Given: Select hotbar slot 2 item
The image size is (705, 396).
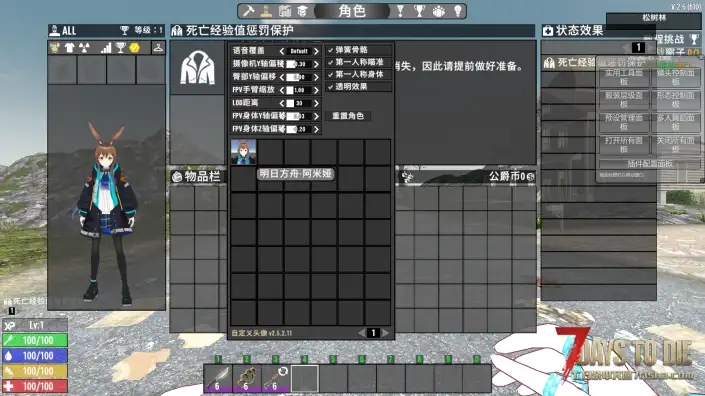Looking at the screenshot, I should [x=246, y=378].
